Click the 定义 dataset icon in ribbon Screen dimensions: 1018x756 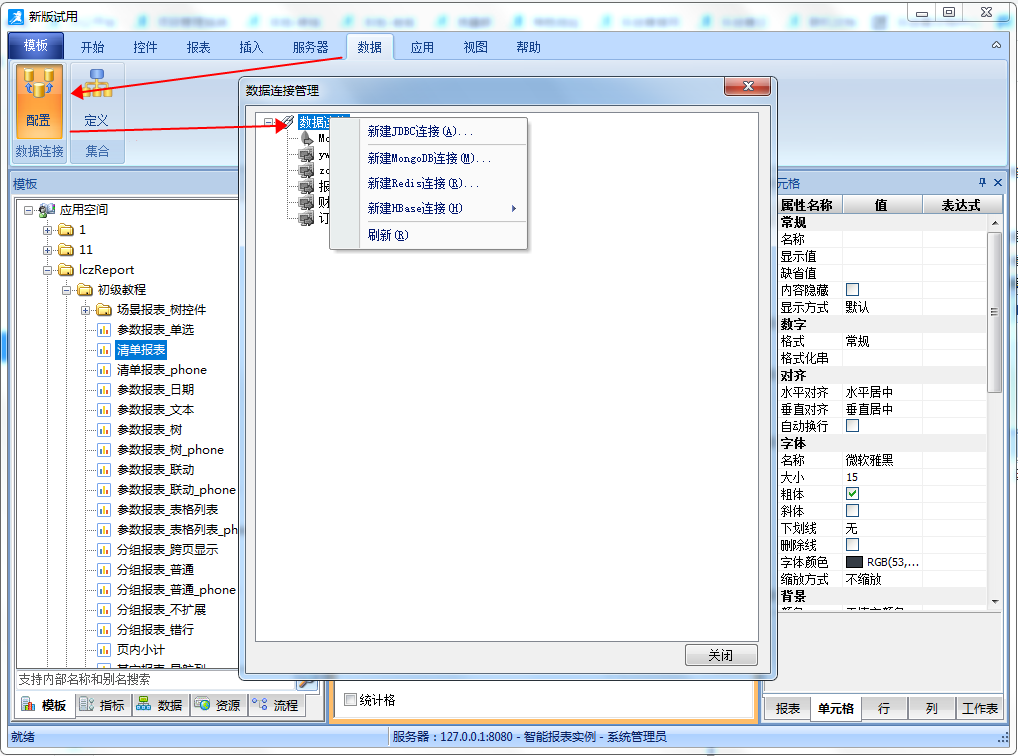pos(97,100)
